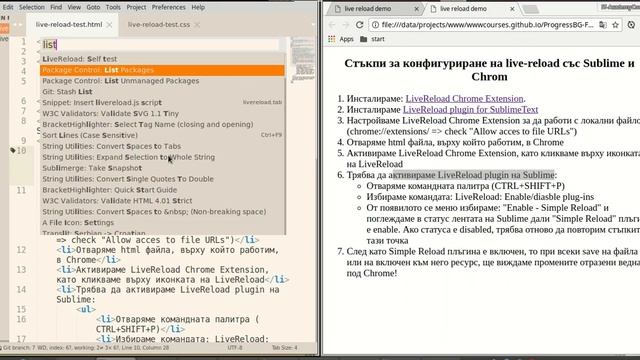Select A File Icon: Settings command
The width and height of the screenshot is (640, 360).
click(x=162, y=222)
